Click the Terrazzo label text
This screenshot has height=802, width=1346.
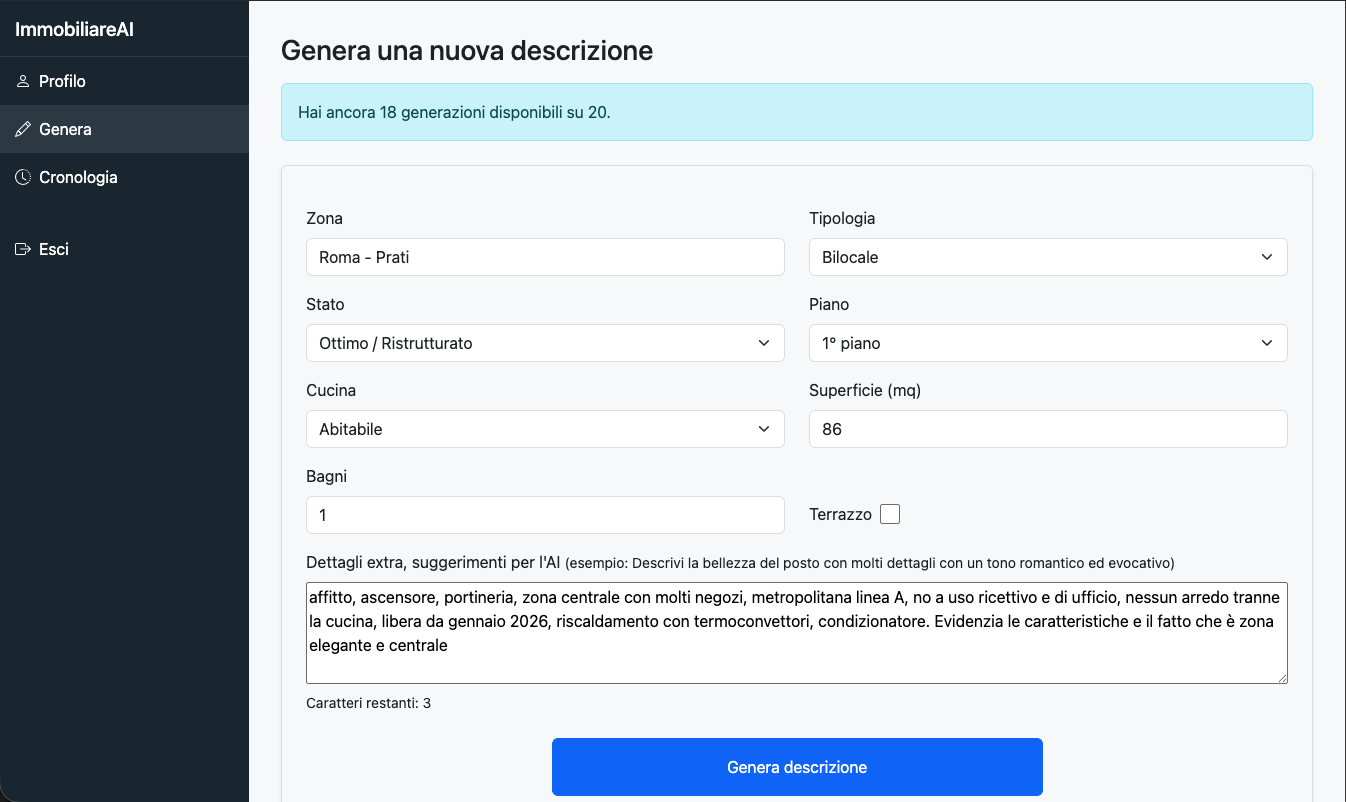pos(840,515)
